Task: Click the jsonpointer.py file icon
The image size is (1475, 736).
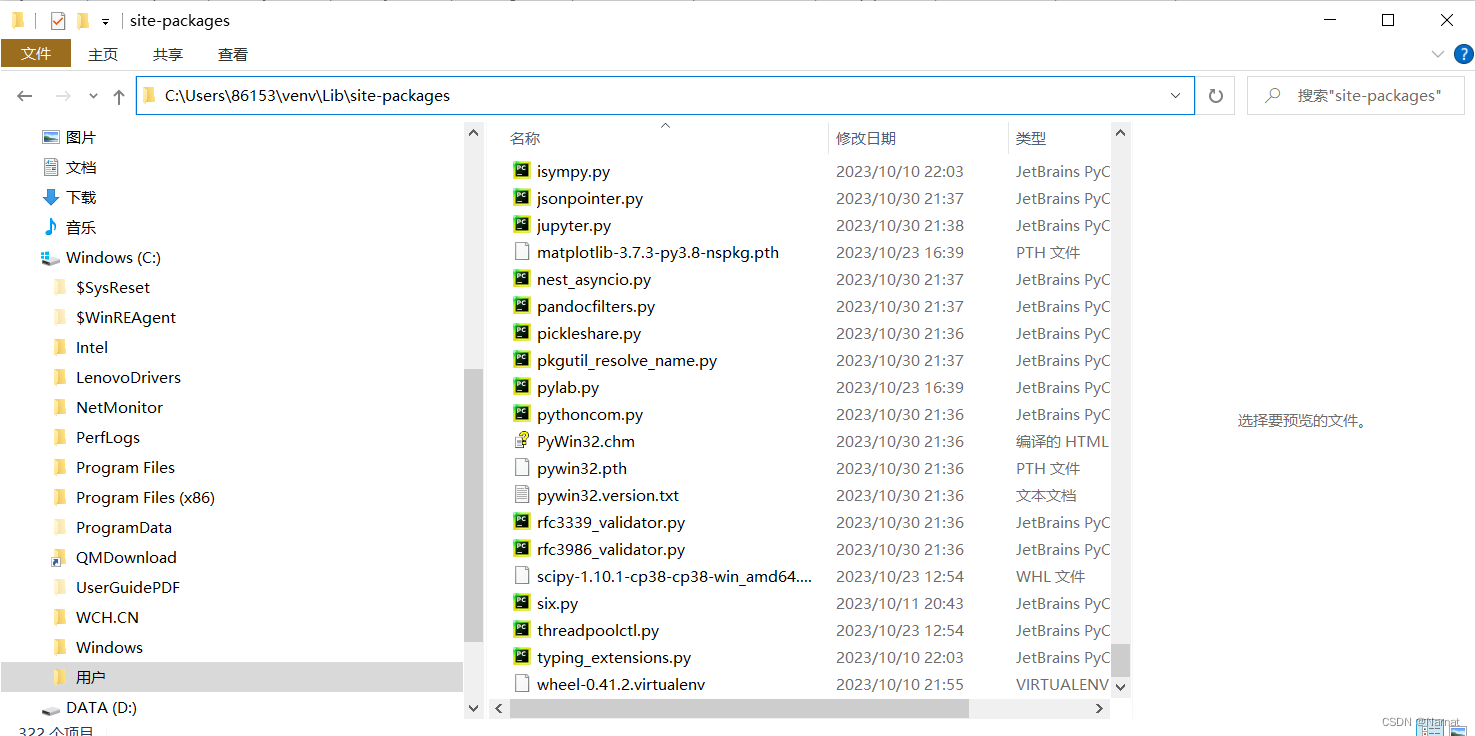Action: (521, 198)
